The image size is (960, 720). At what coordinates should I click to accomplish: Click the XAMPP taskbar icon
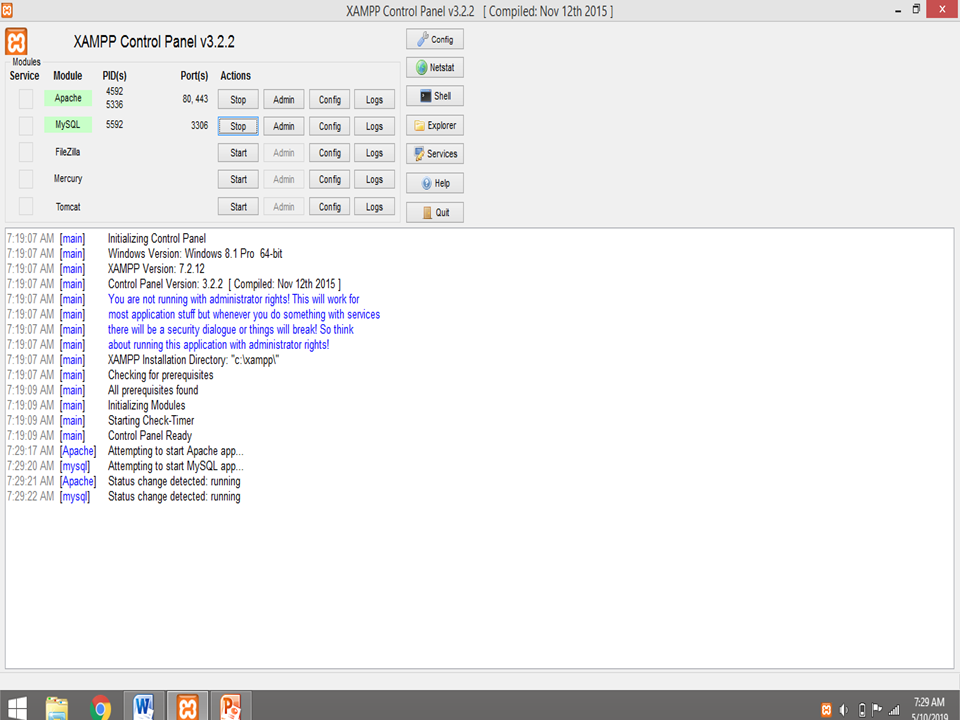187,707
